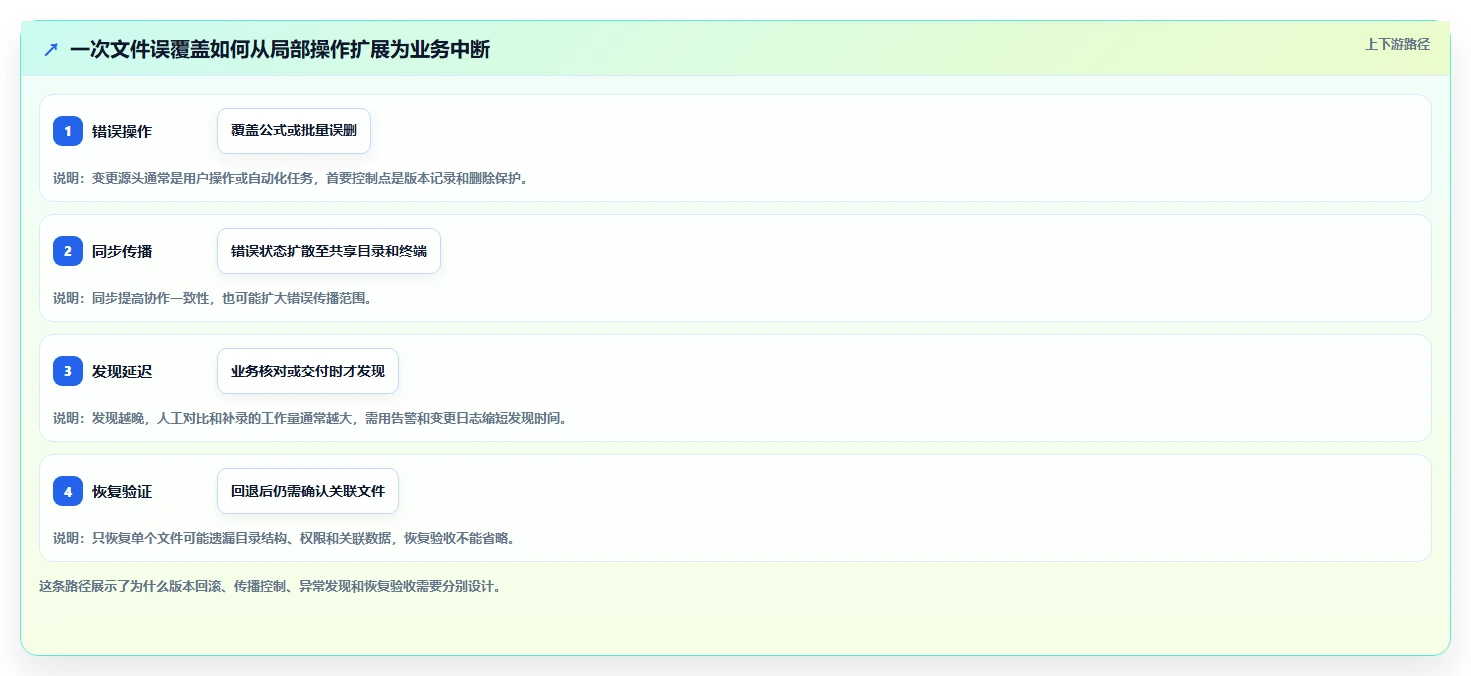The image size is (1471, 676).
Task: Click the note starting 说明:发现越晚
Action: (310, 418)
